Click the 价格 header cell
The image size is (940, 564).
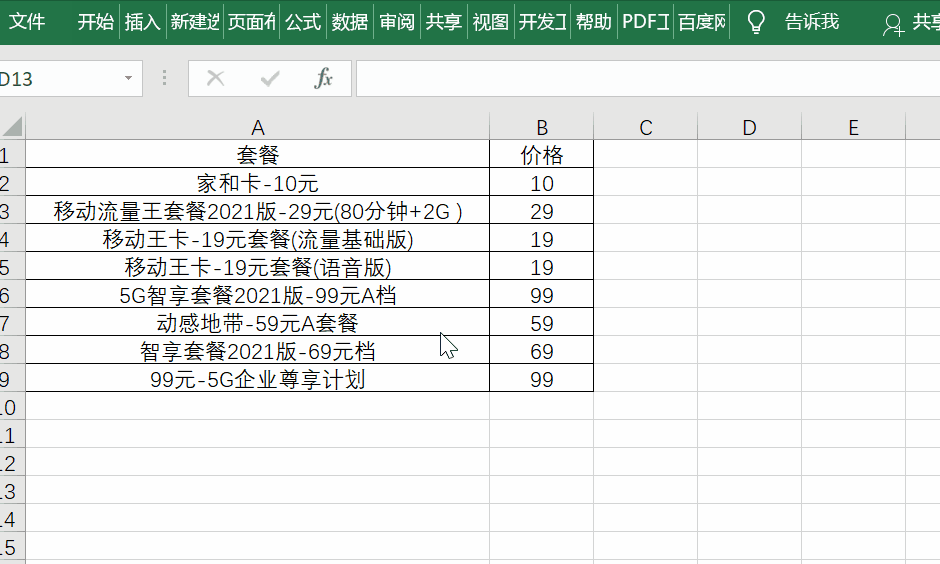click(542, 155)
